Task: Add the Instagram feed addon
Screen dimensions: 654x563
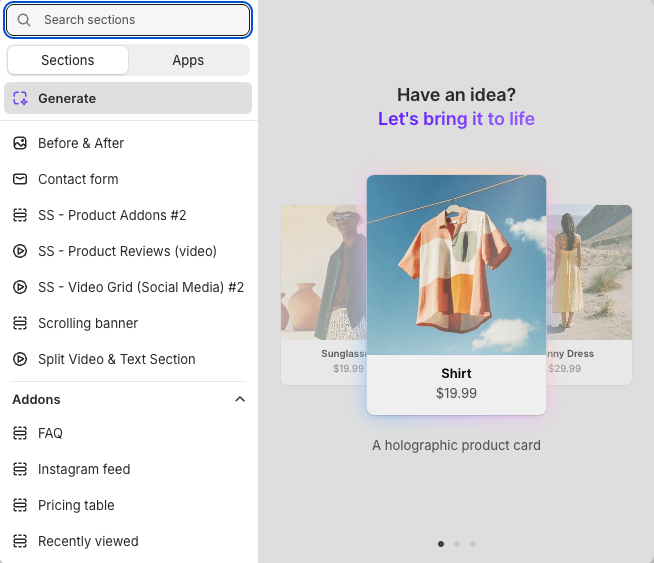Action: tap(128, 469)
